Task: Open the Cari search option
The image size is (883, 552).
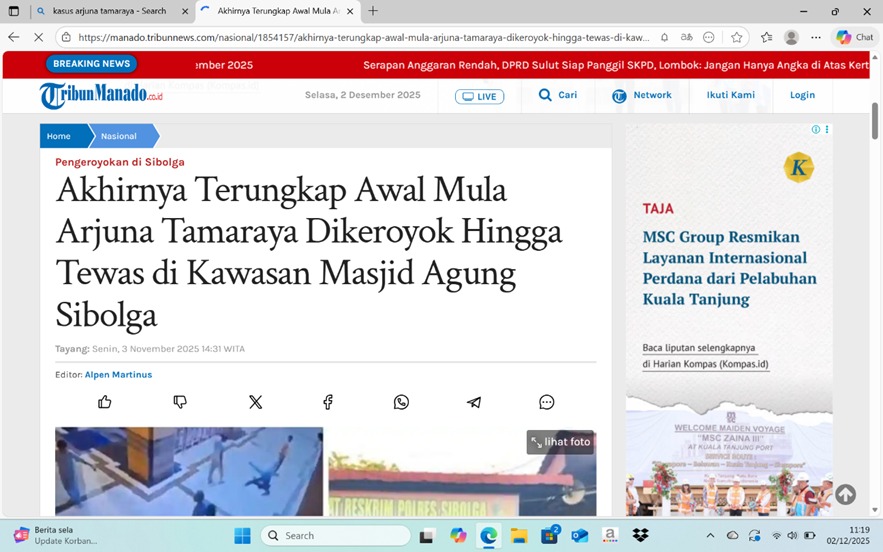Action: point(557,95)
